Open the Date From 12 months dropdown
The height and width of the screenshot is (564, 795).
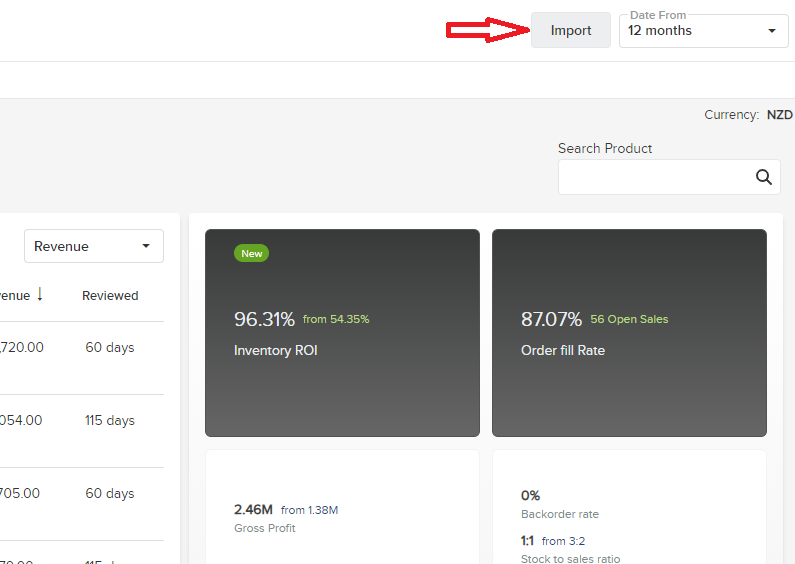(703, 31)
